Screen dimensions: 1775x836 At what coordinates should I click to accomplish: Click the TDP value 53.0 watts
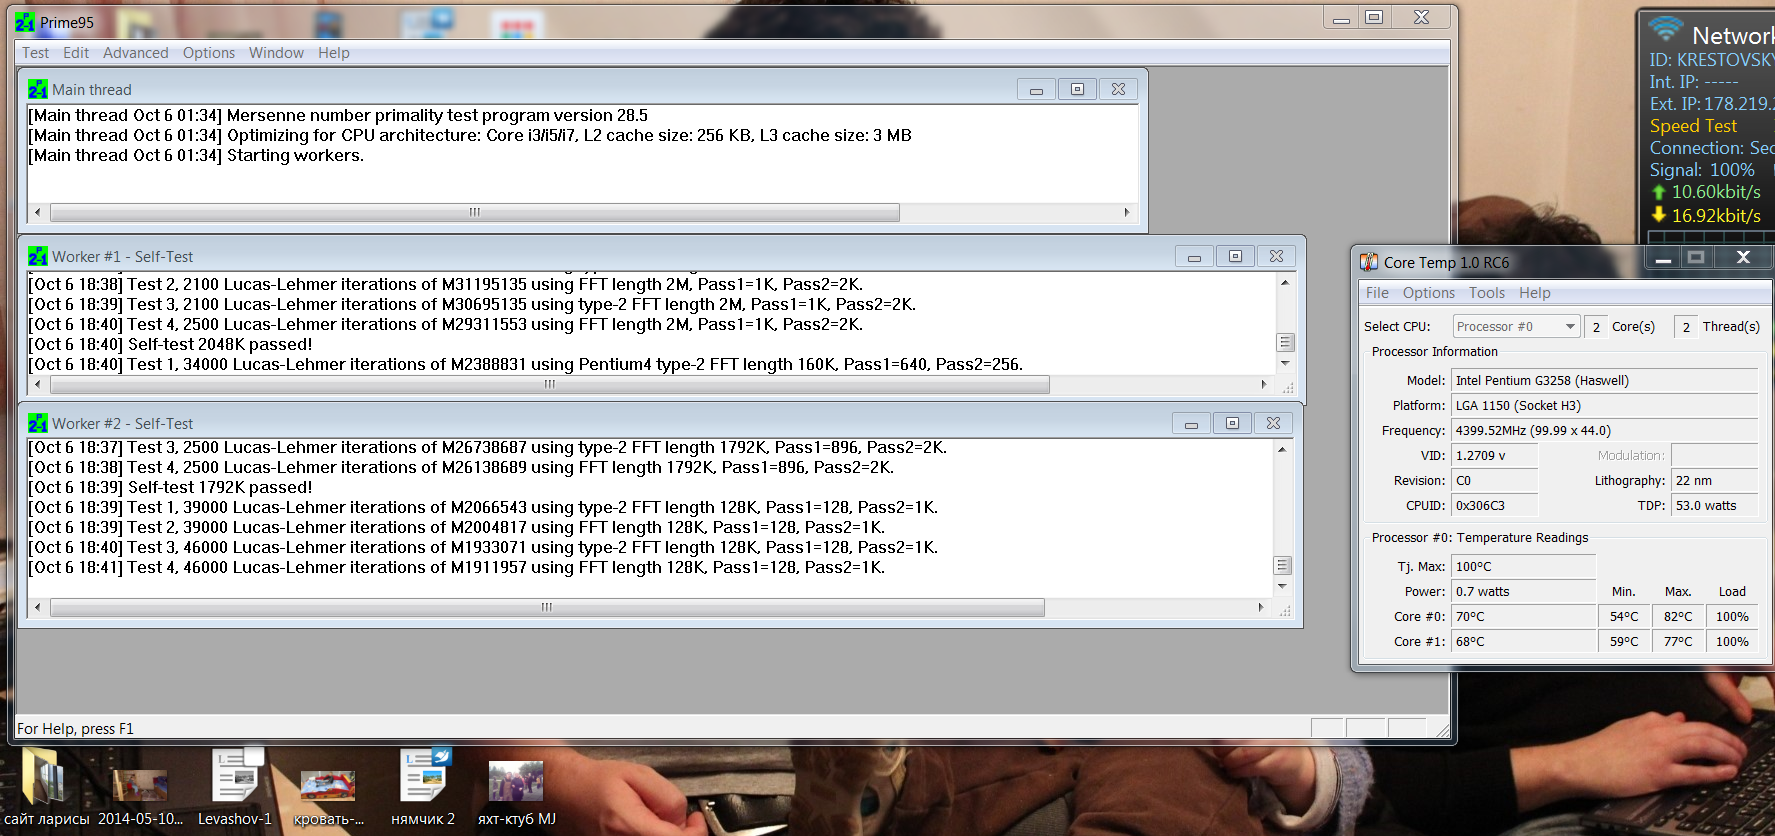(x=1715, y=506)
